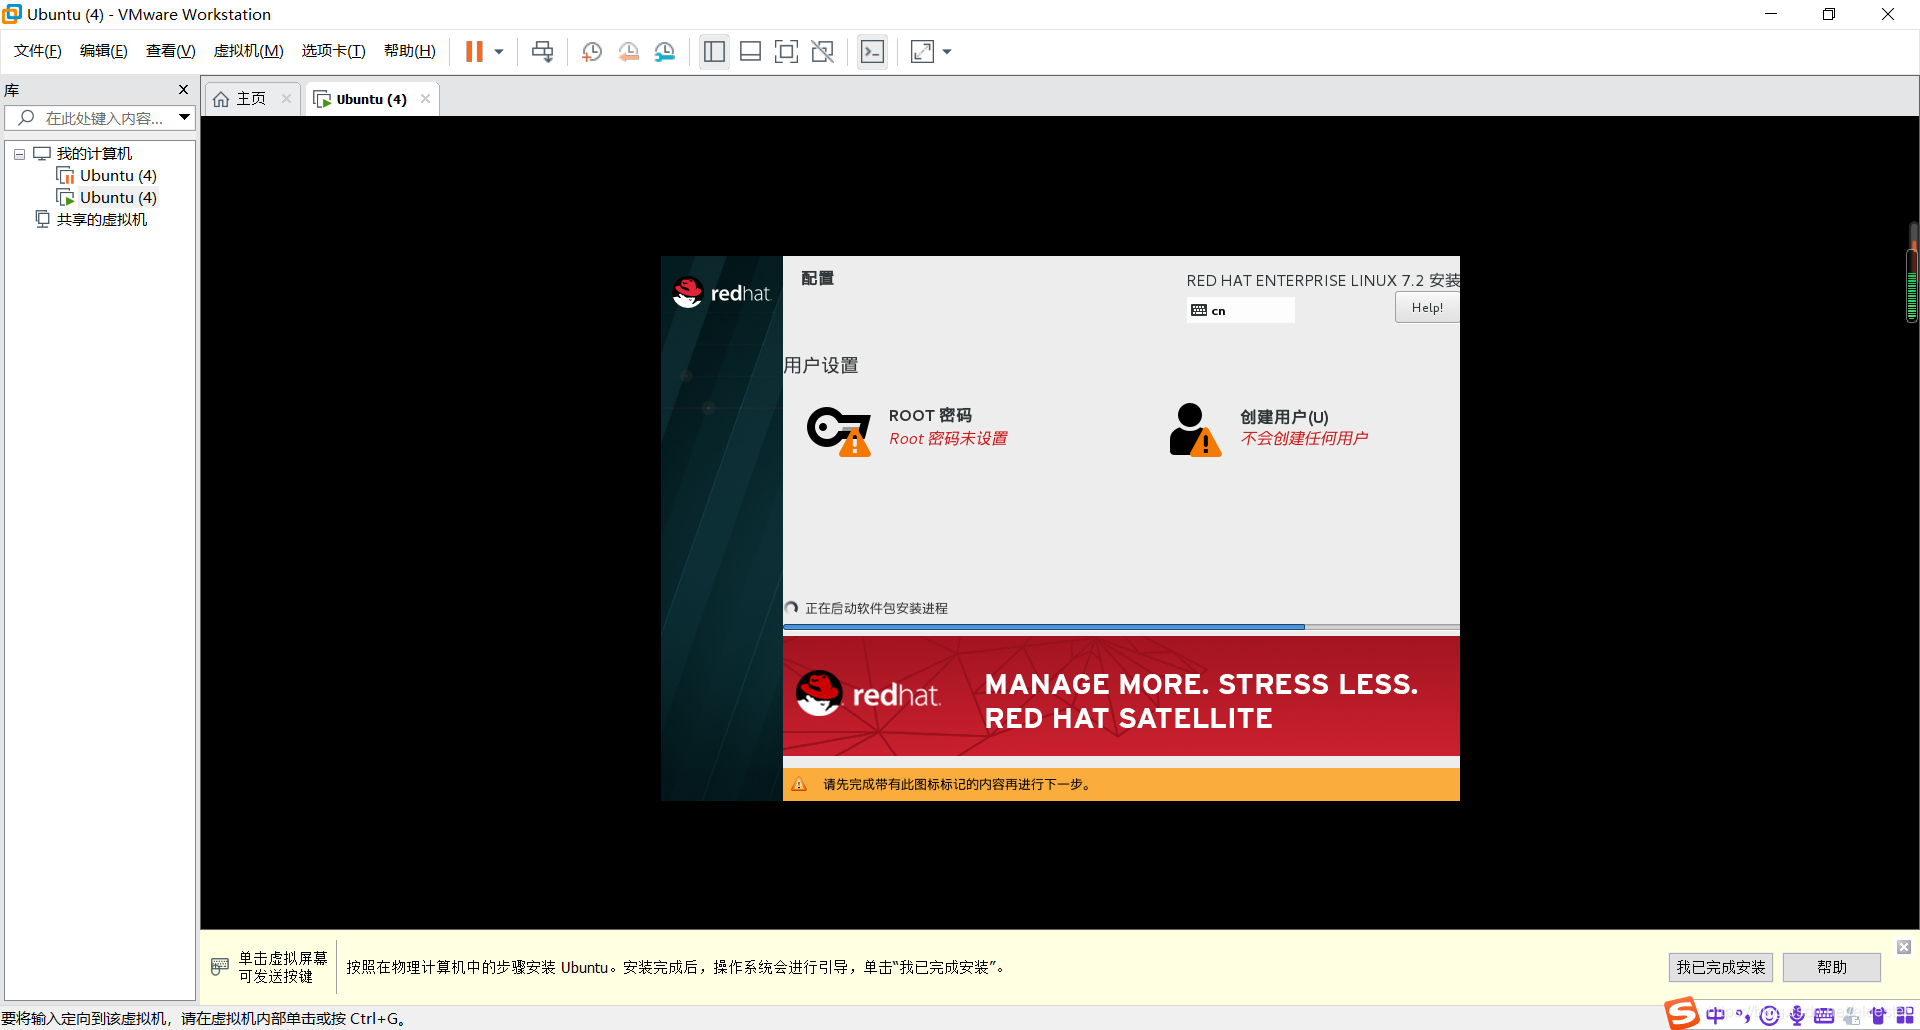Close the yellow install hint bar
Screen dimensions: 1920x1030
pos(1904,947)
